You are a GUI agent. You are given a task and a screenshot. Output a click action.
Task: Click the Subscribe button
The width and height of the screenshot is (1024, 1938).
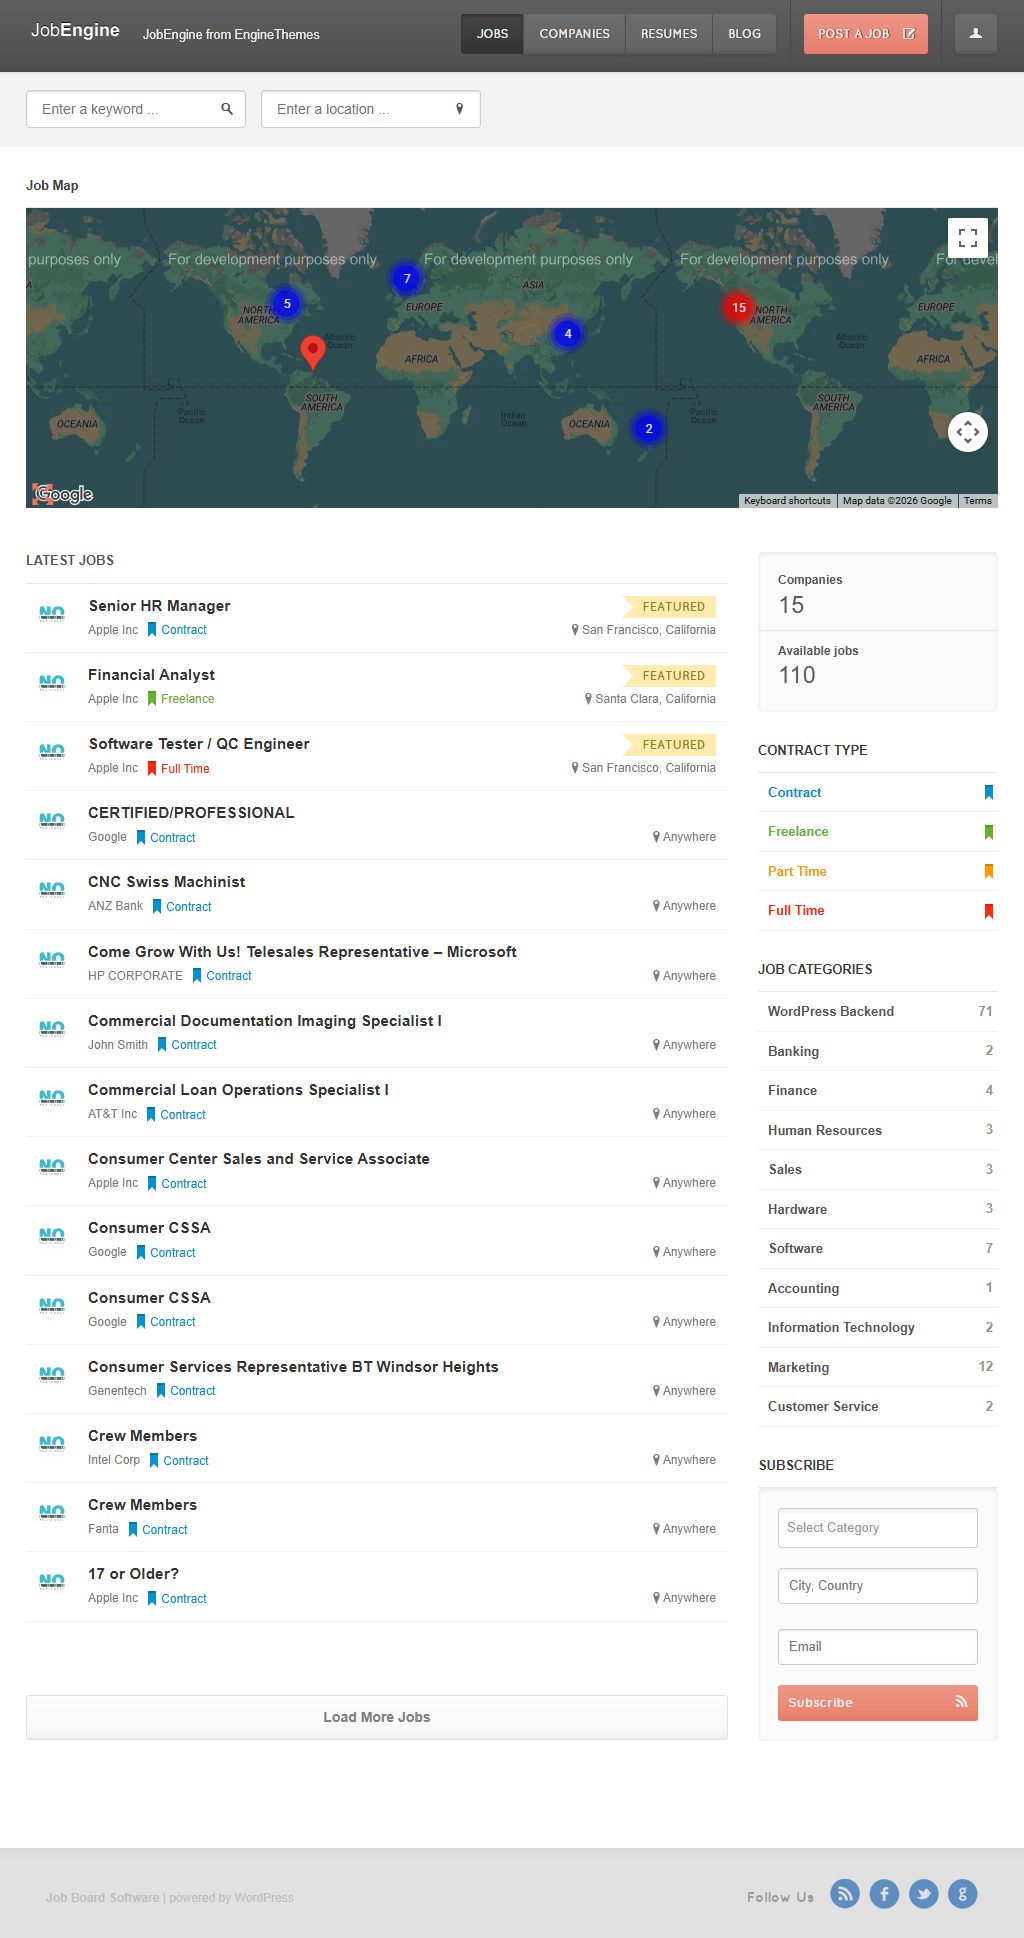tap(878, 1703)
